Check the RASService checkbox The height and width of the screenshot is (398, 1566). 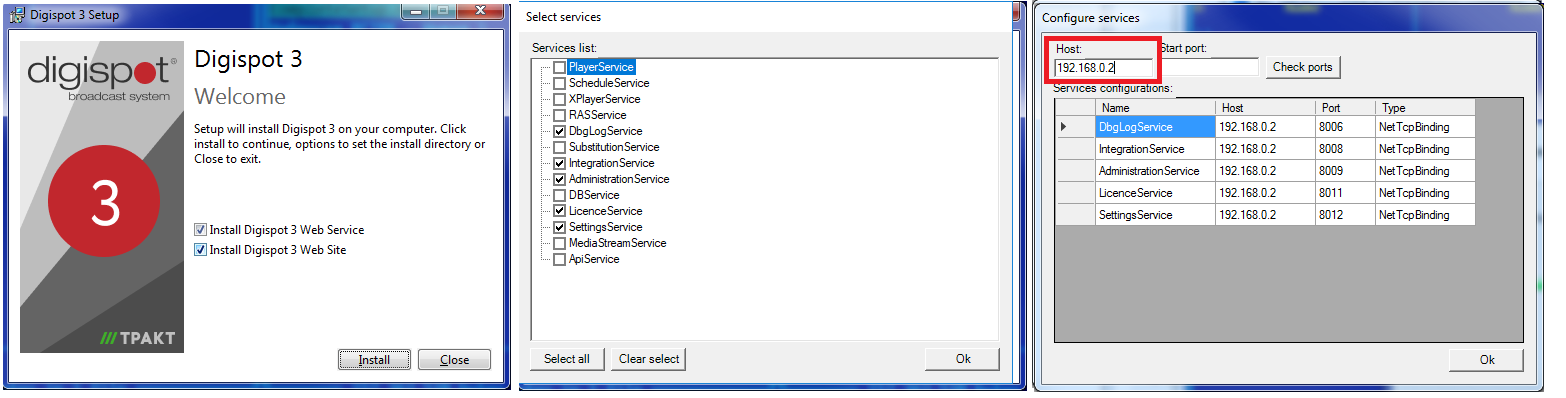point(559,115)
